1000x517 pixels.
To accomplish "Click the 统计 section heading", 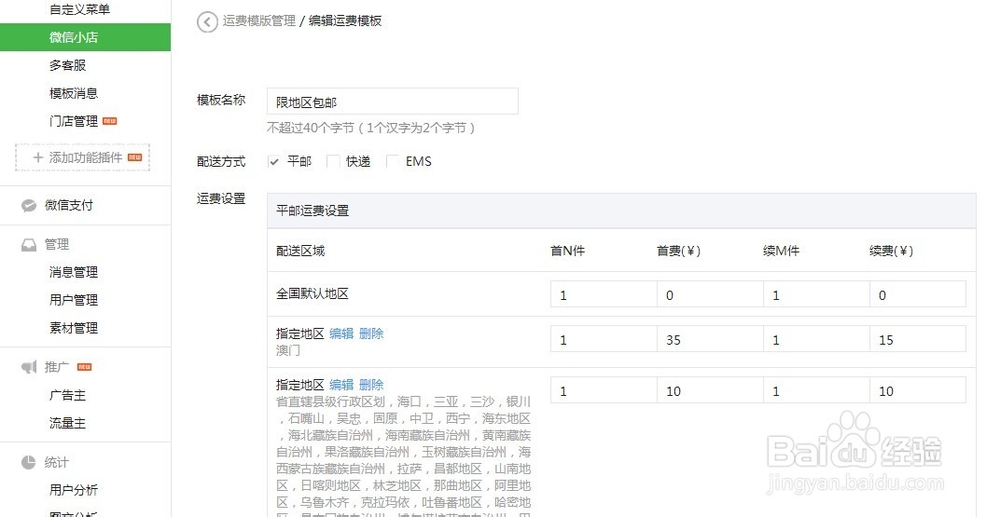I will (x=57, y=462).
